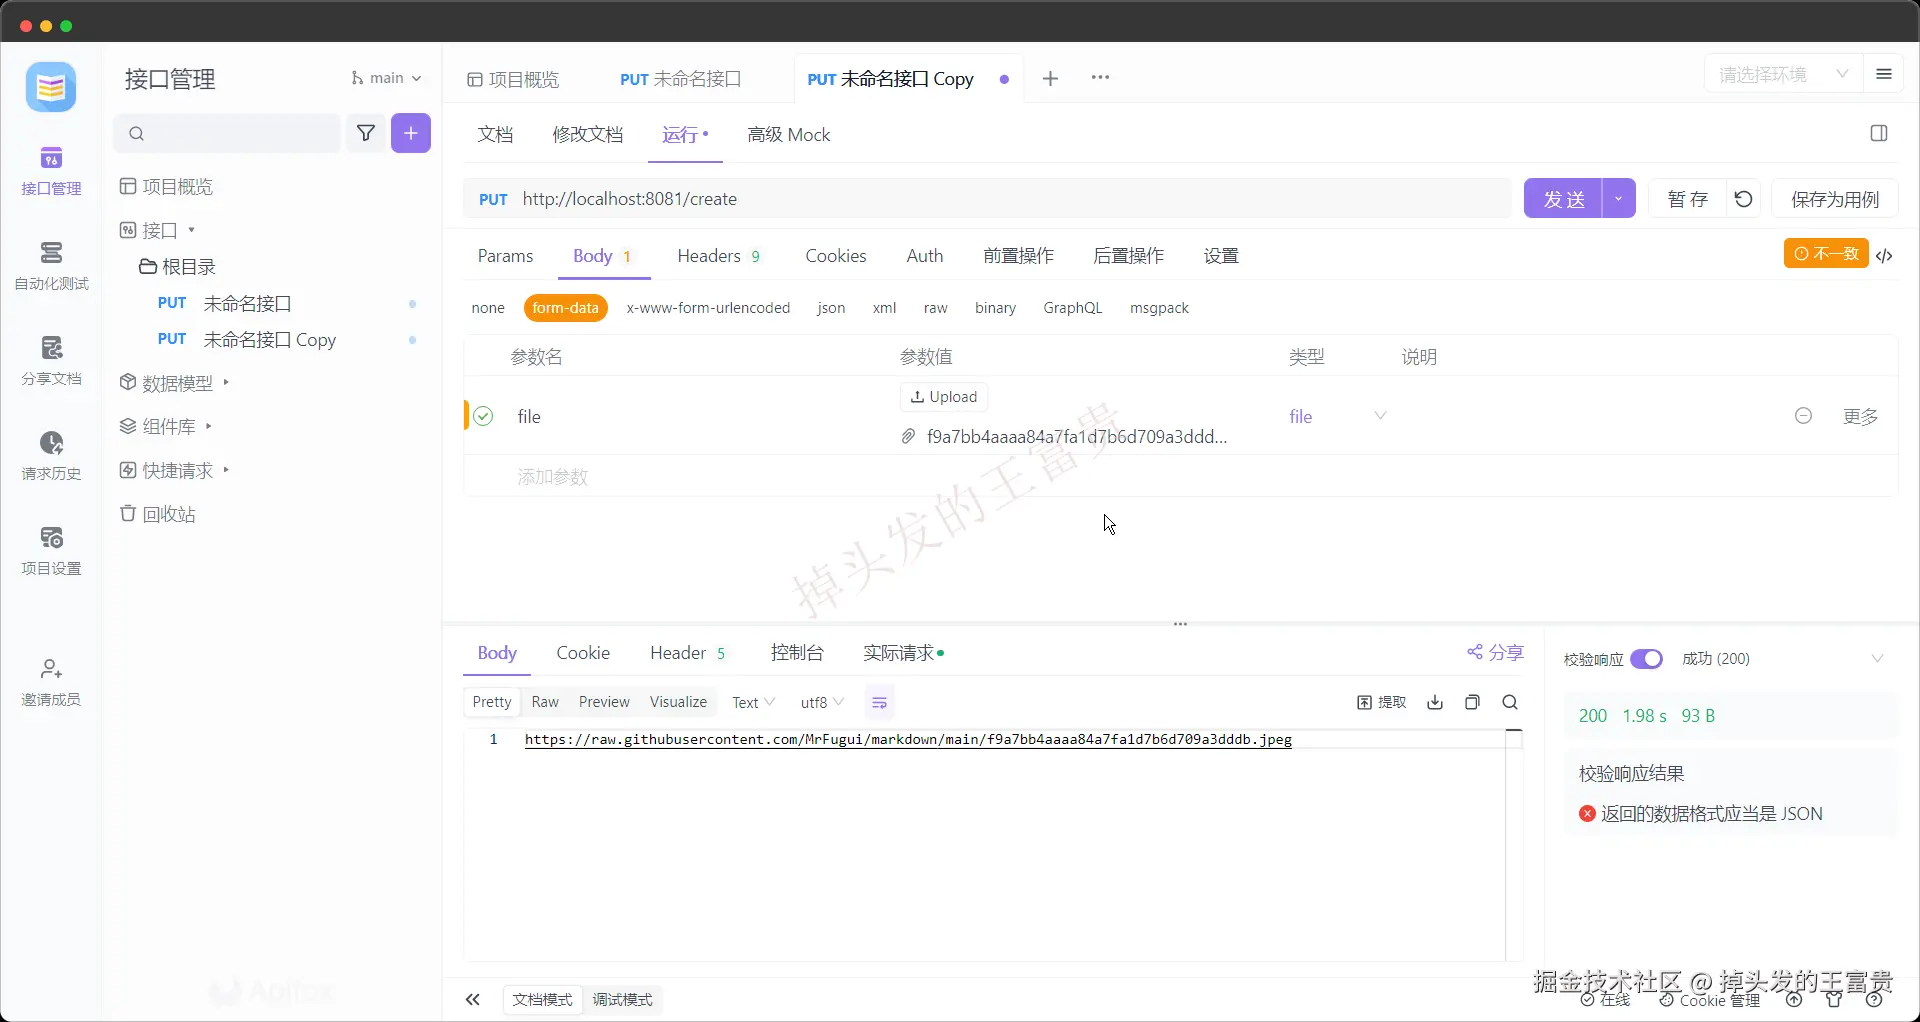Switch to the 文档 tab
The height and width of the screenshot is (1022, 1920).
point(495,135)
